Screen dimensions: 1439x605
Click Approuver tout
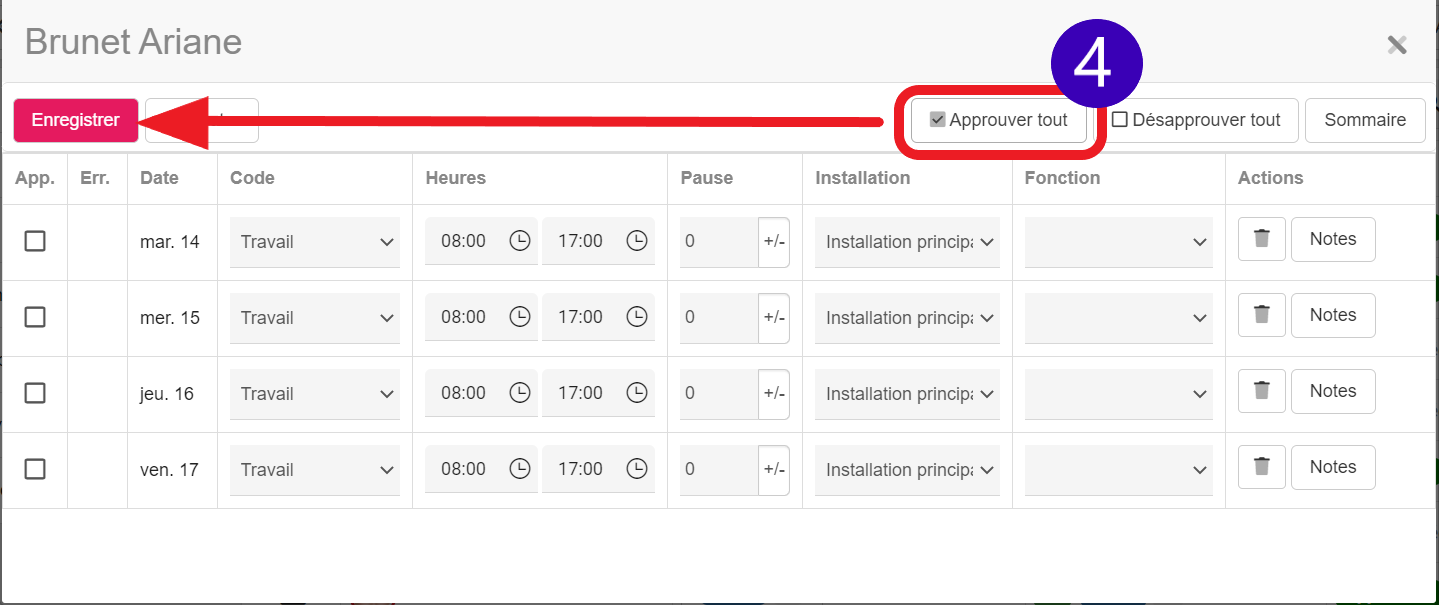tap(999, 120)
